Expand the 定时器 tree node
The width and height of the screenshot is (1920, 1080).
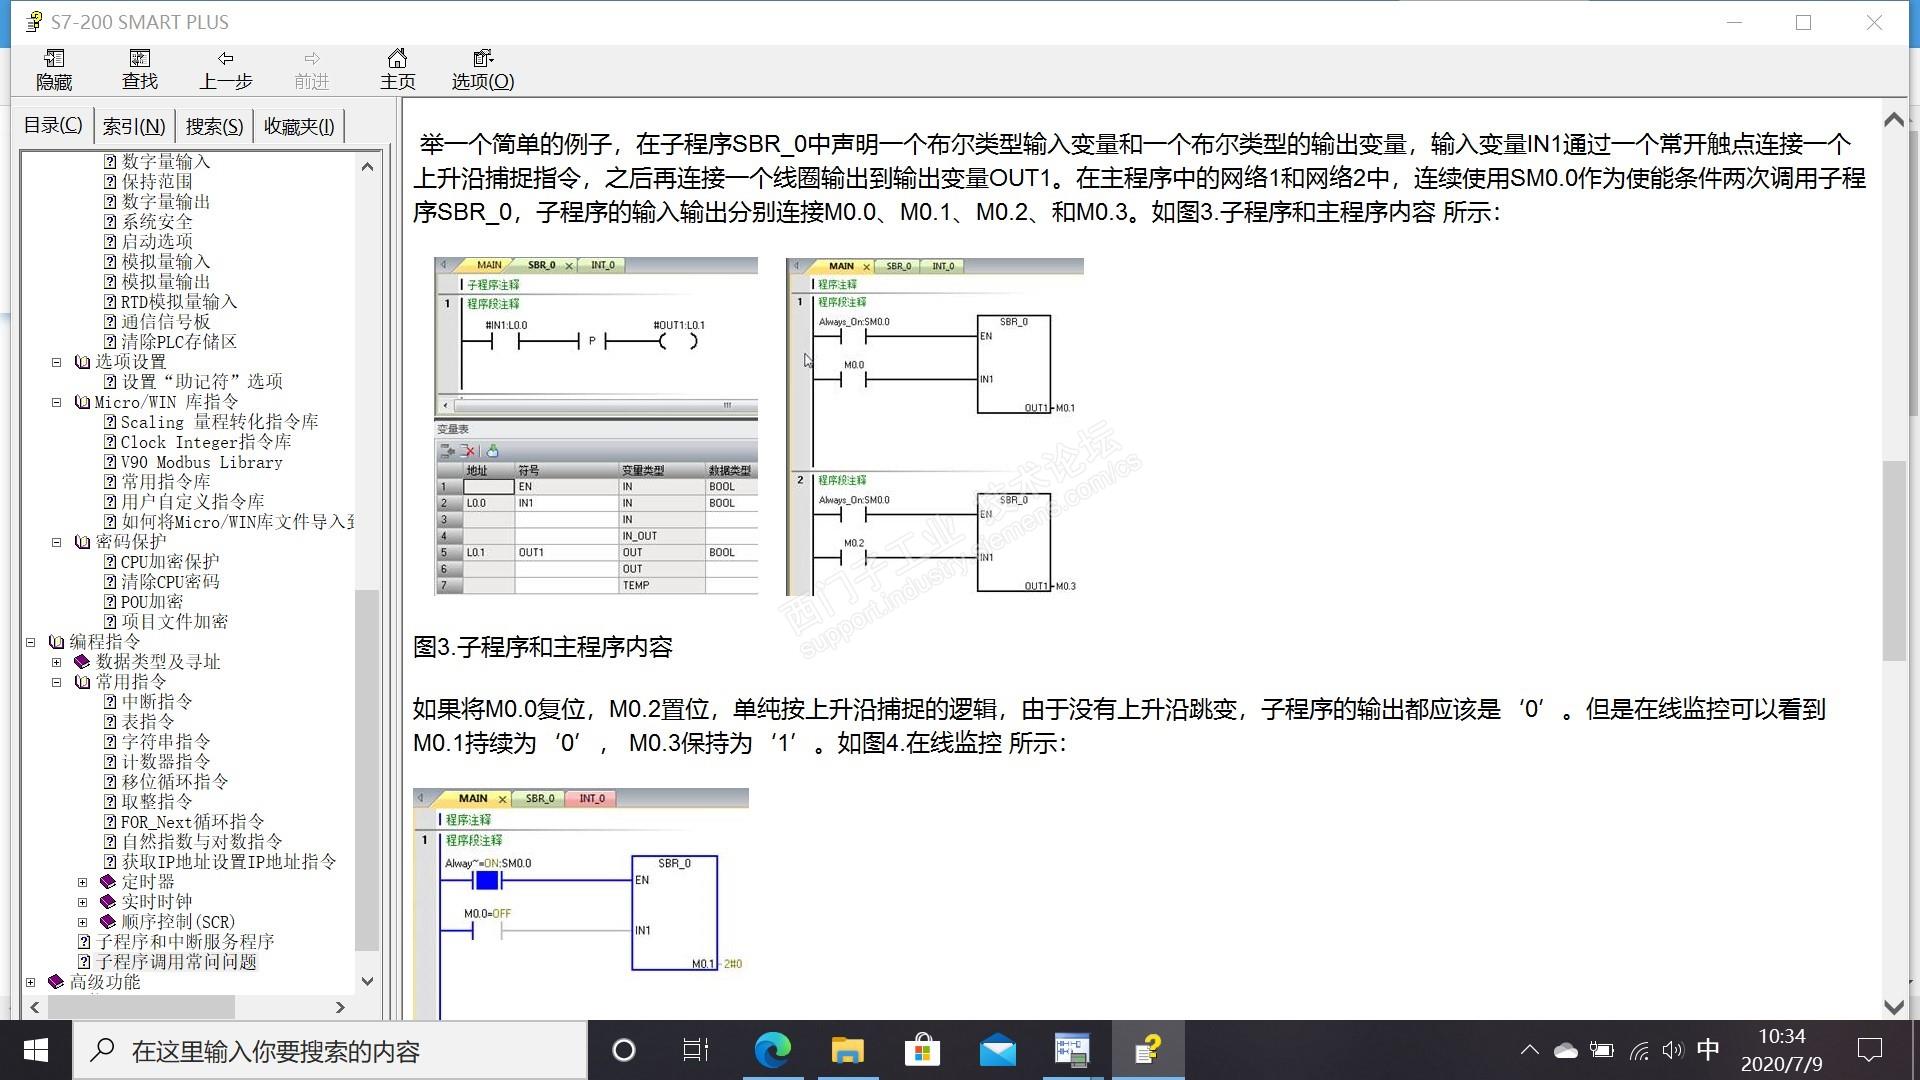pyautogui.click(x=83, y=882)
